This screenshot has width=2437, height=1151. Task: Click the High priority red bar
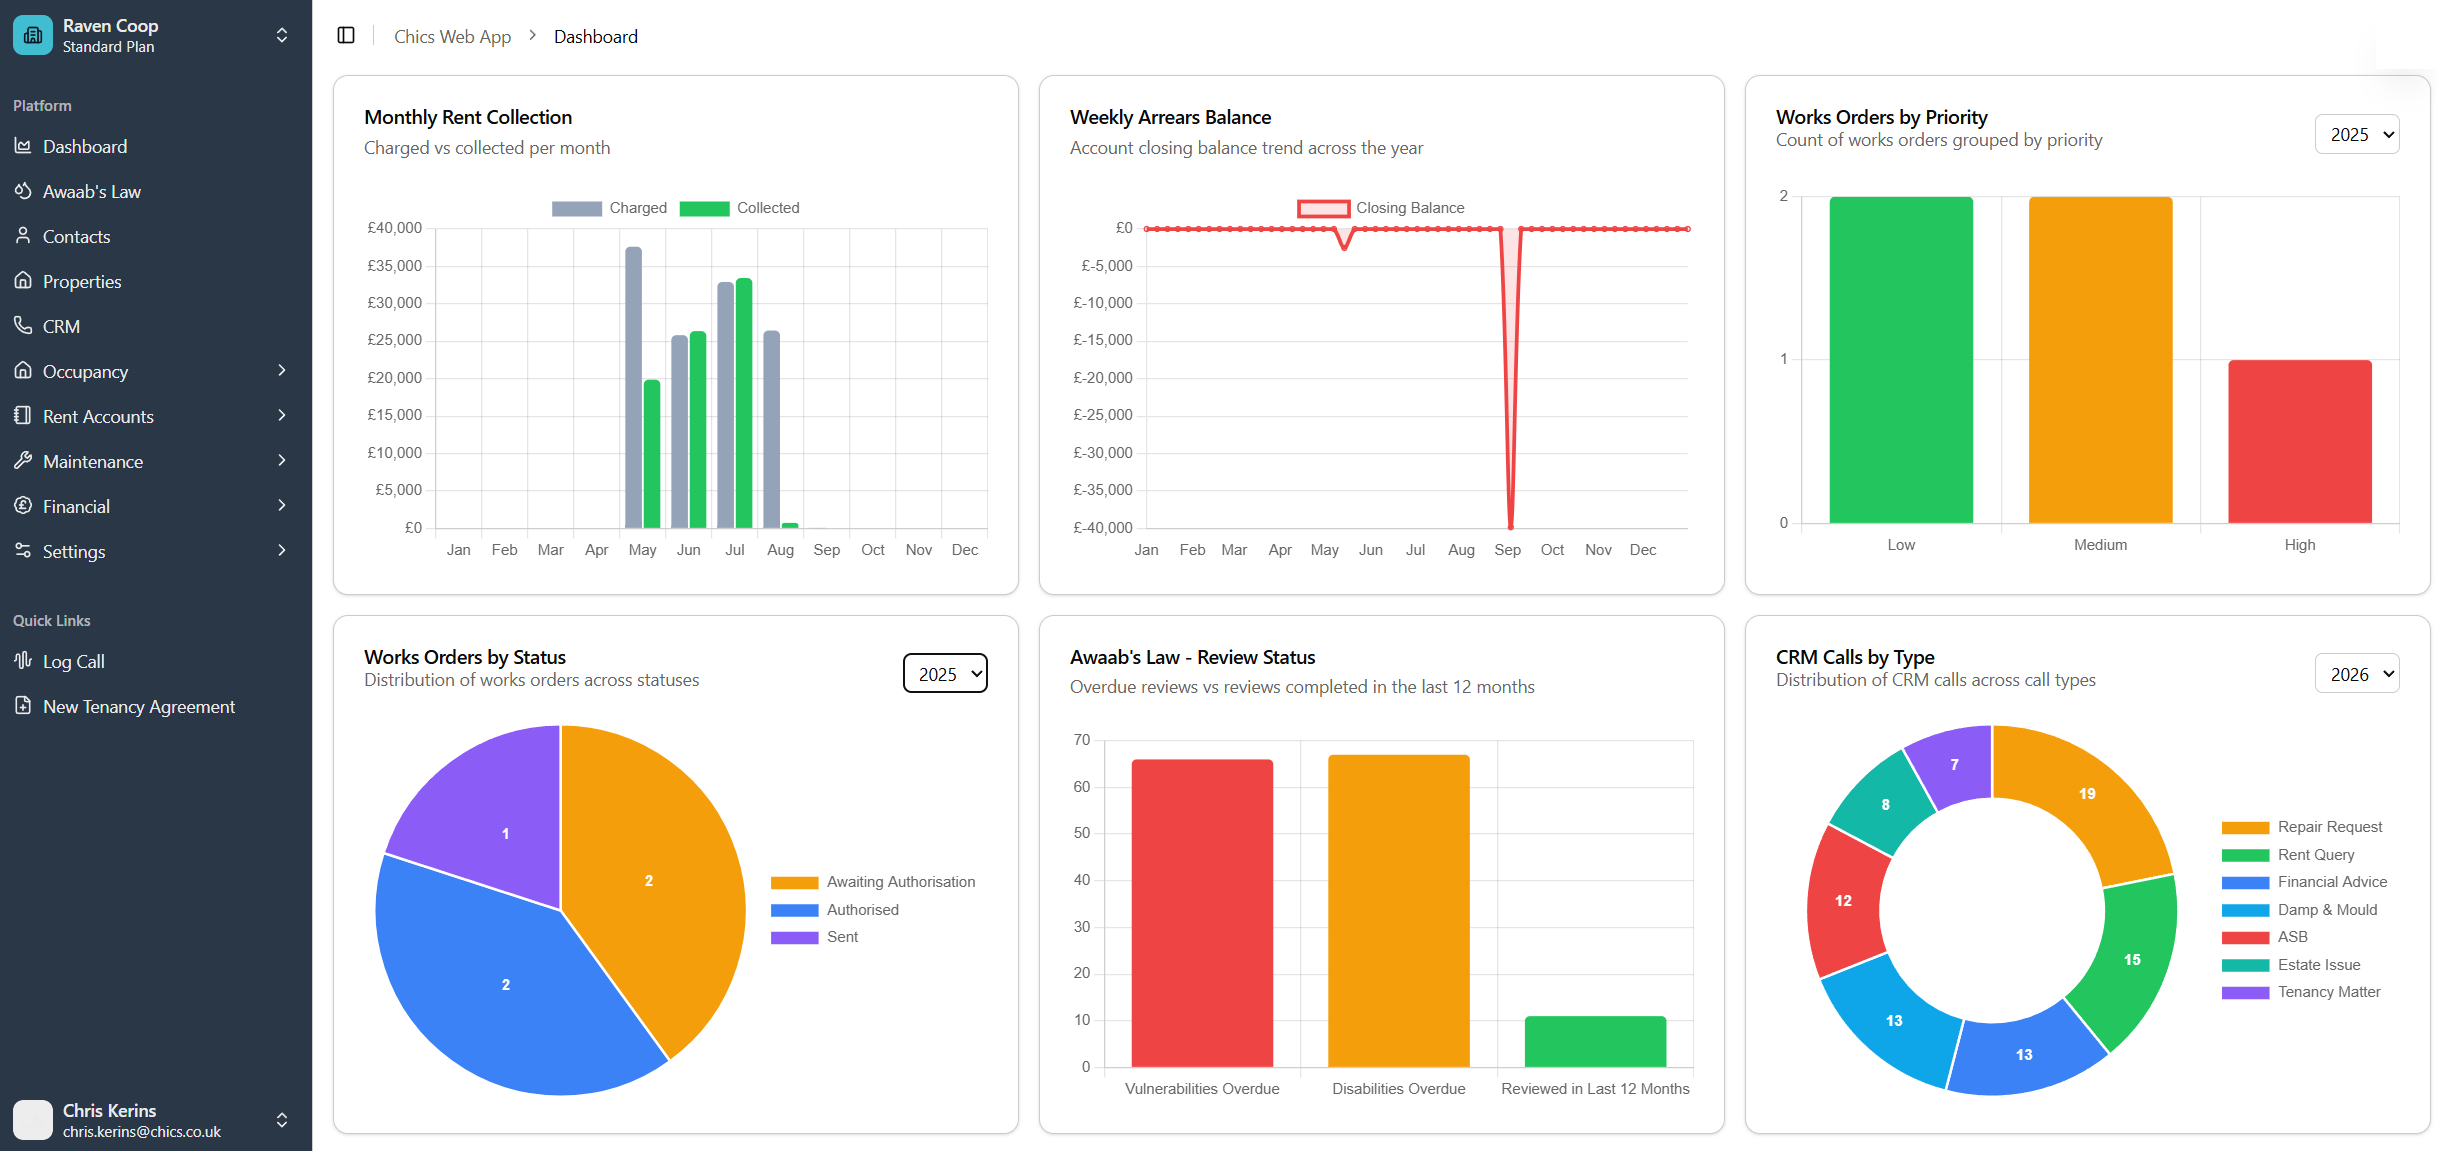pos(2299,441)
